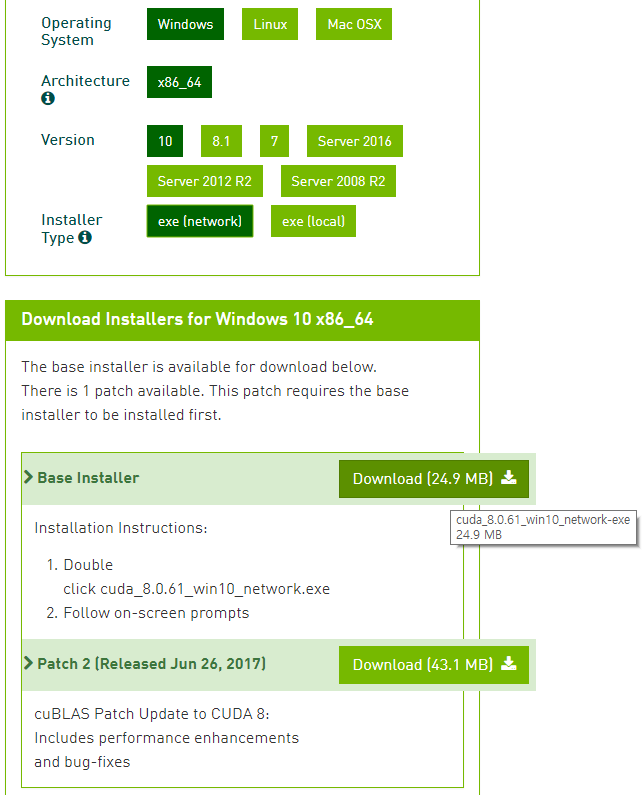Select Server 2012 R2 version
Image resolution: width=643 pixels, height=795 pixels.
click(x=205, y=181)
